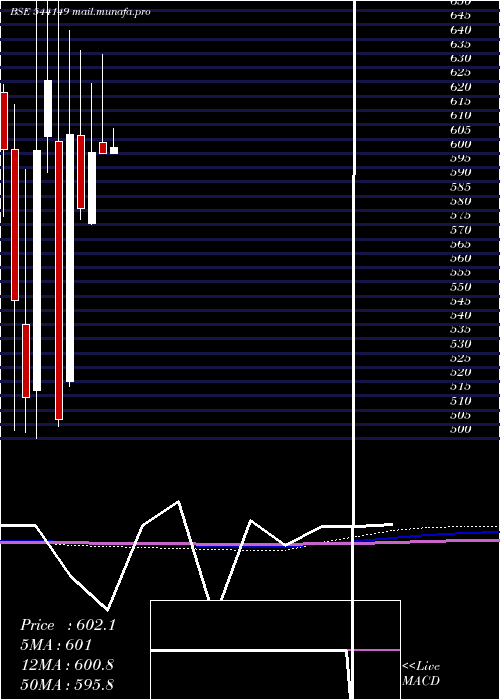Click the '<<Live MACD' label
This screenshot has height=700, width=500.
421,673
